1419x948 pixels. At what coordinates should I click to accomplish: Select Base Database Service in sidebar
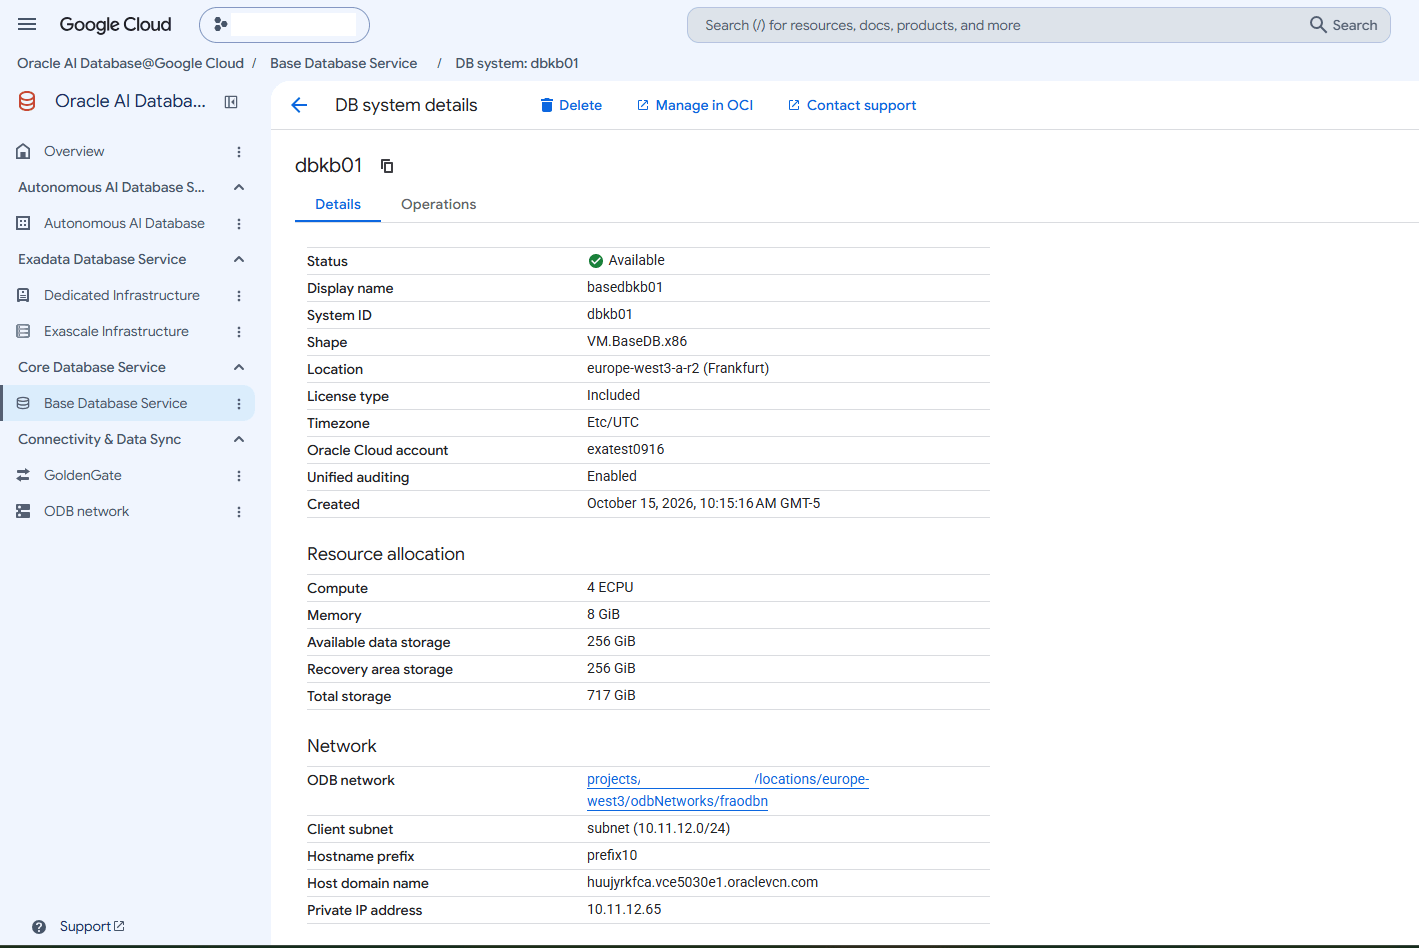point(115,403)
